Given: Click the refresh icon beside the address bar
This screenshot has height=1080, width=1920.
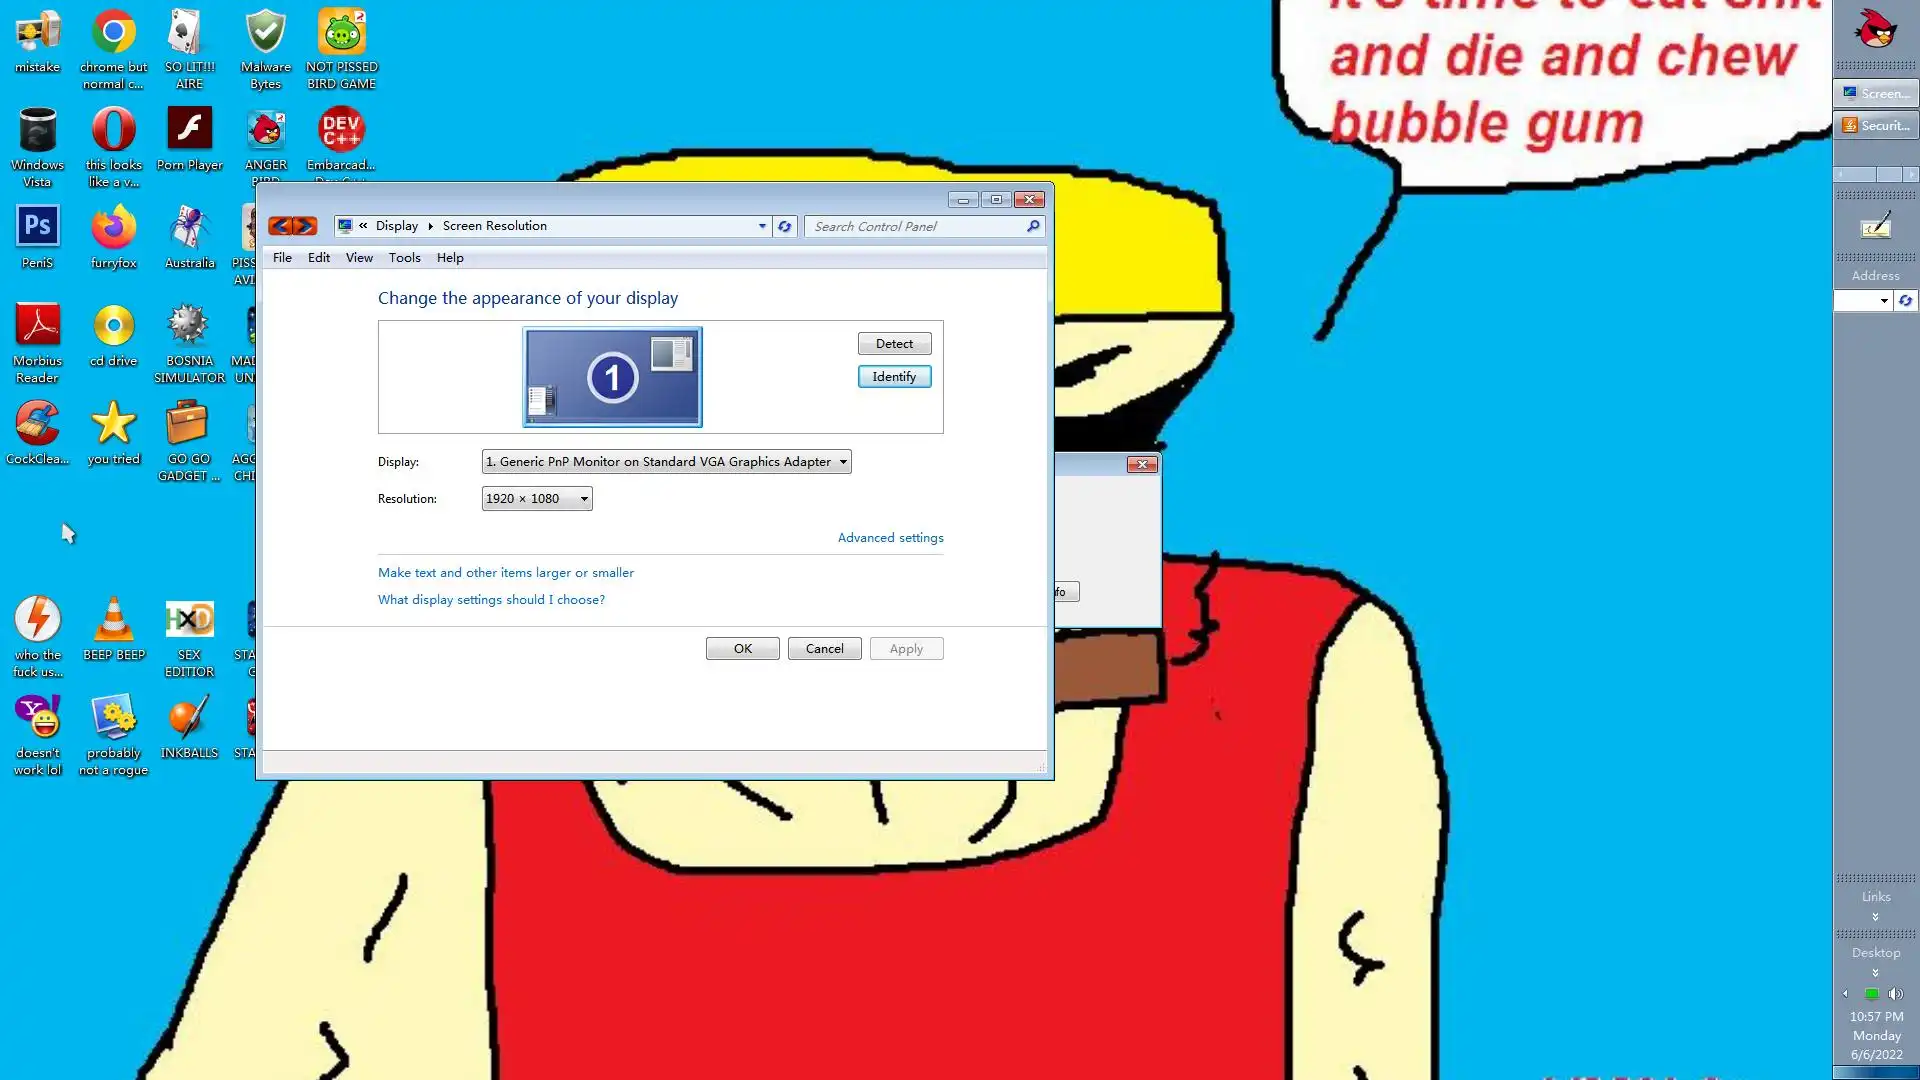Looking at the screenshot, I should [x=785, y=226].
